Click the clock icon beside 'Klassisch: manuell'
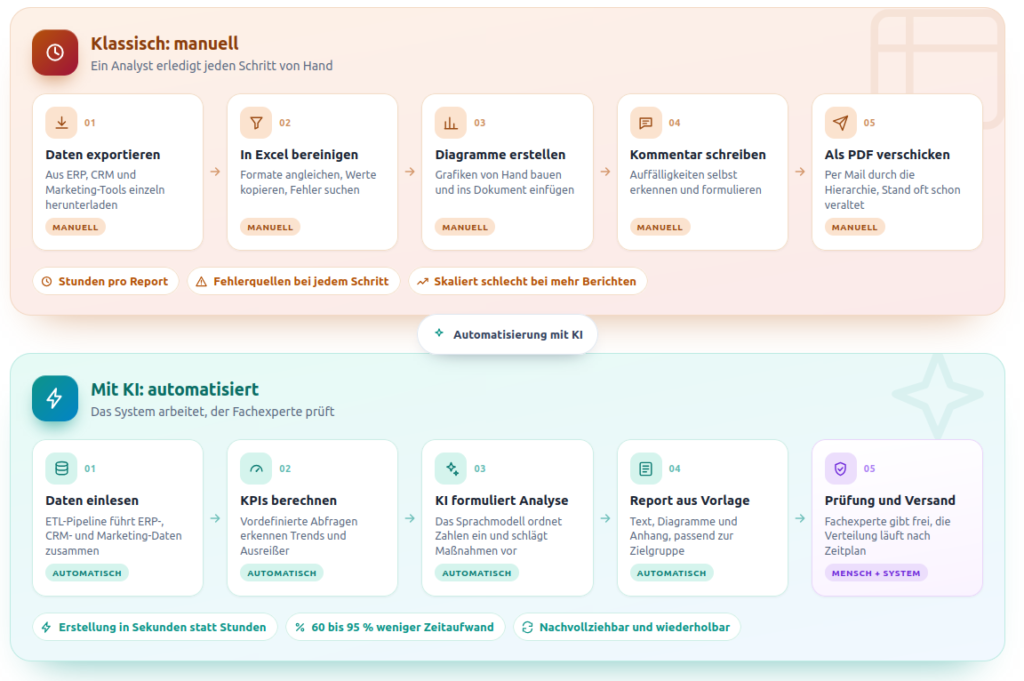1024x681 pixels. 55,52
